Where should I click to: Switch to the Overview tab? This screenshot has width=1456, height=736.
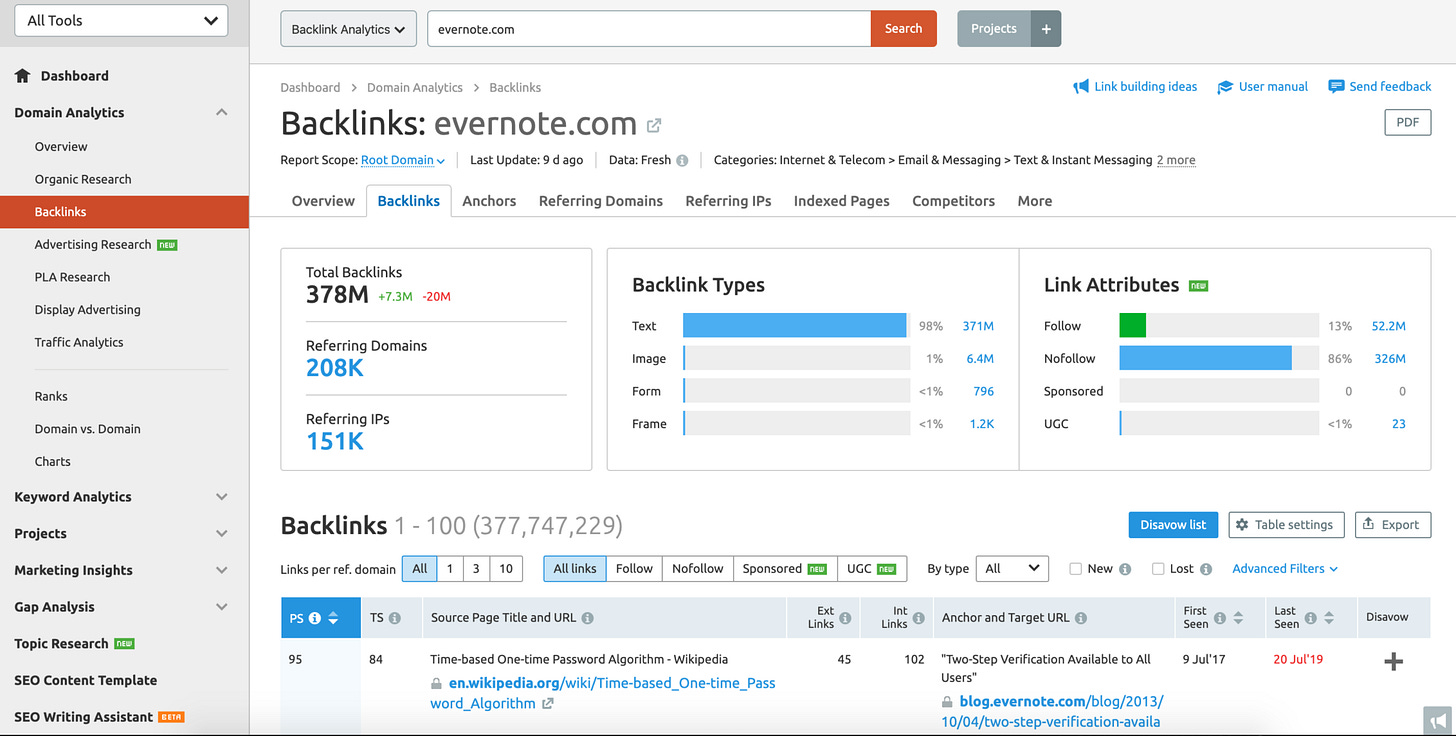[323, 201]
